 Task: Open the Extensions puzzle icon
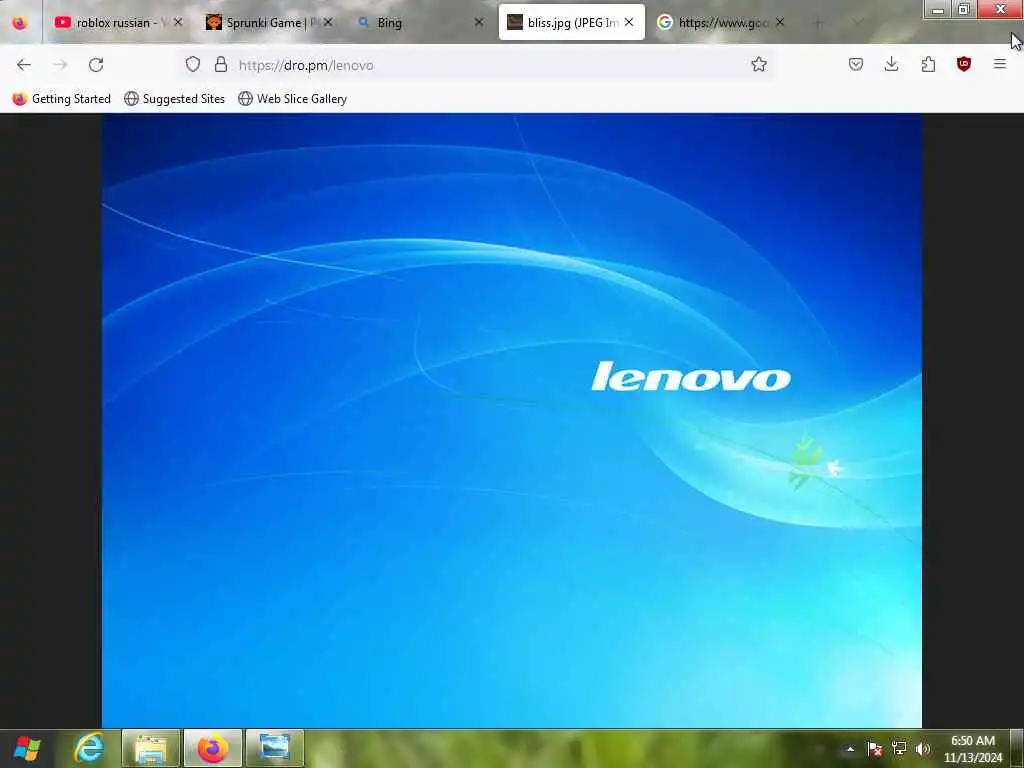click(928, 64)
